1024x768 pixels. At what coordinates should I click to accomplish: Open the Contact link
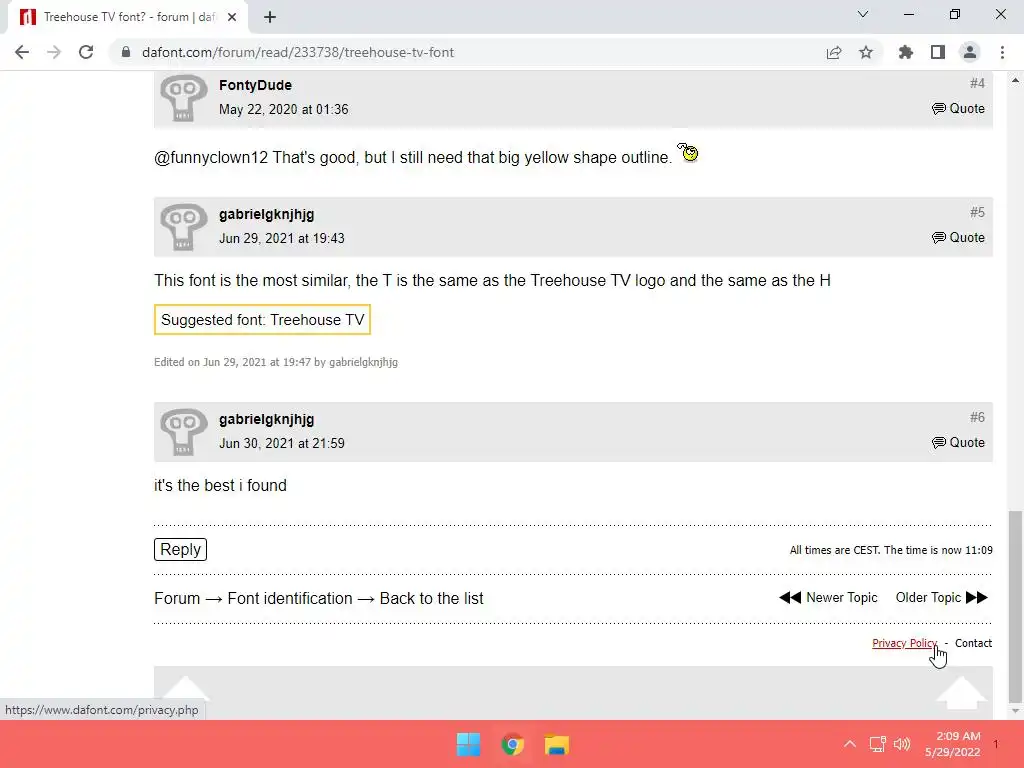point(973,643)
